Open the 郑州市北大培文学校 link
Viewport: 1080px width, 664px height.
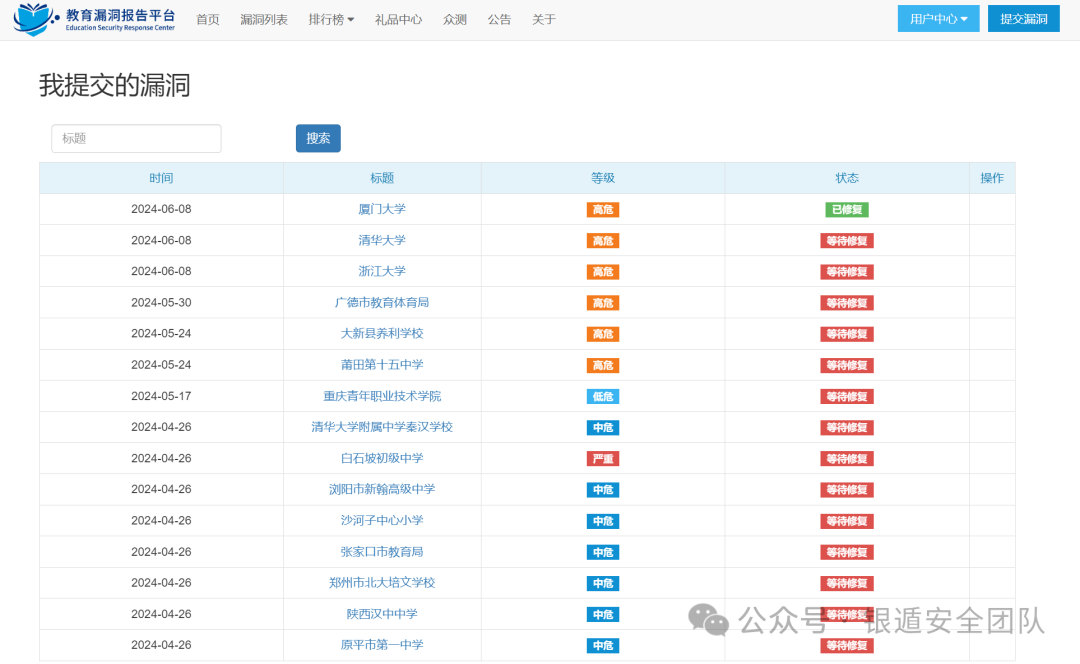(x=382, y=583)
